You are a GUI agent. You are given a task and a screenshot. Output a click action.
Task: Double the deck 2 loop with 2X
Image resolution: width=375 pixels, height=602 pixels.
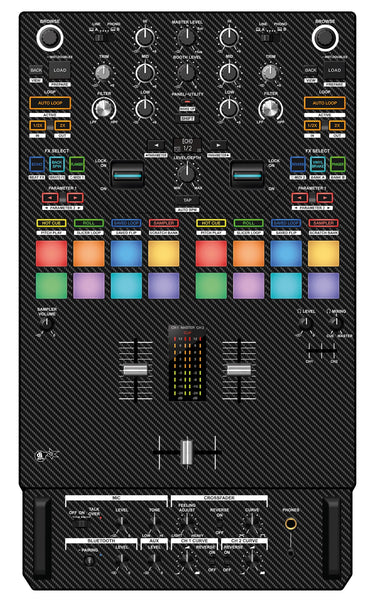coord(337,126)
